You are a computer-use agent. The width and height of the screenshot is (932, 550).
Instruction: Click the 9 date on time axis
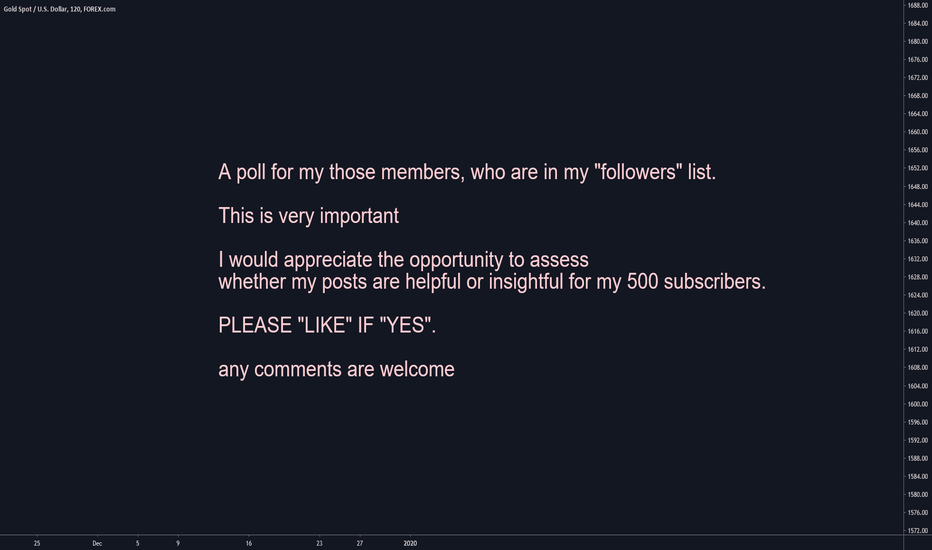click(x=178, y=543)
